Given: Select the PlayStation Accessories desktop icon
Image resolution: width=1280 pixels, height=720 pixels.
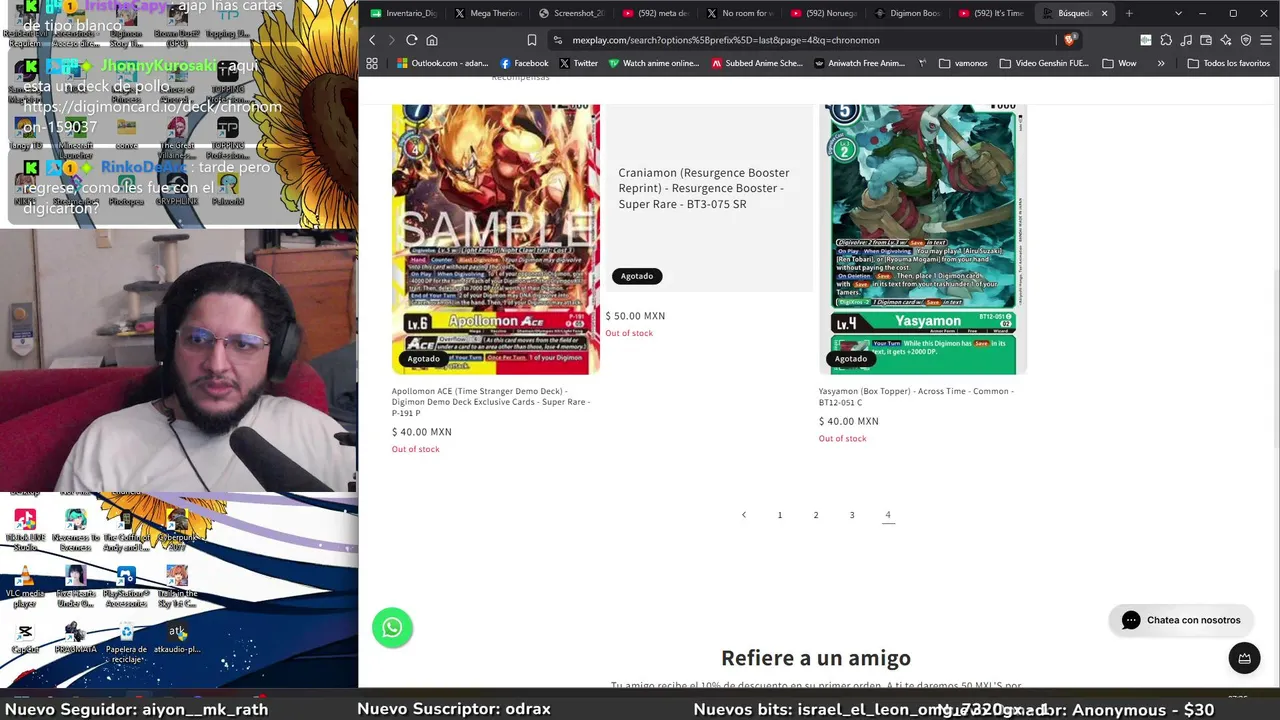Looking at the screenshot, I should click(x=126, y=587).
